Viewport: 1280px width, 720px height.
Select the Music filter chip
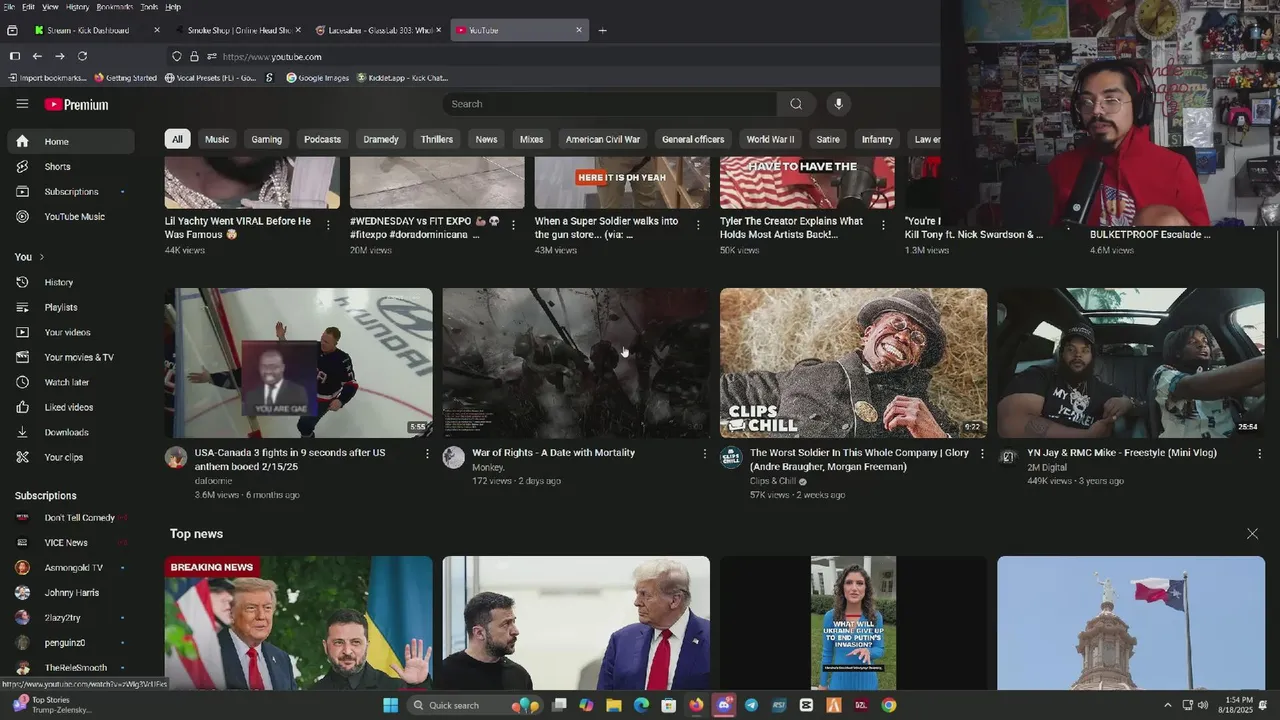pyautogui.click(x=217, y=139)
